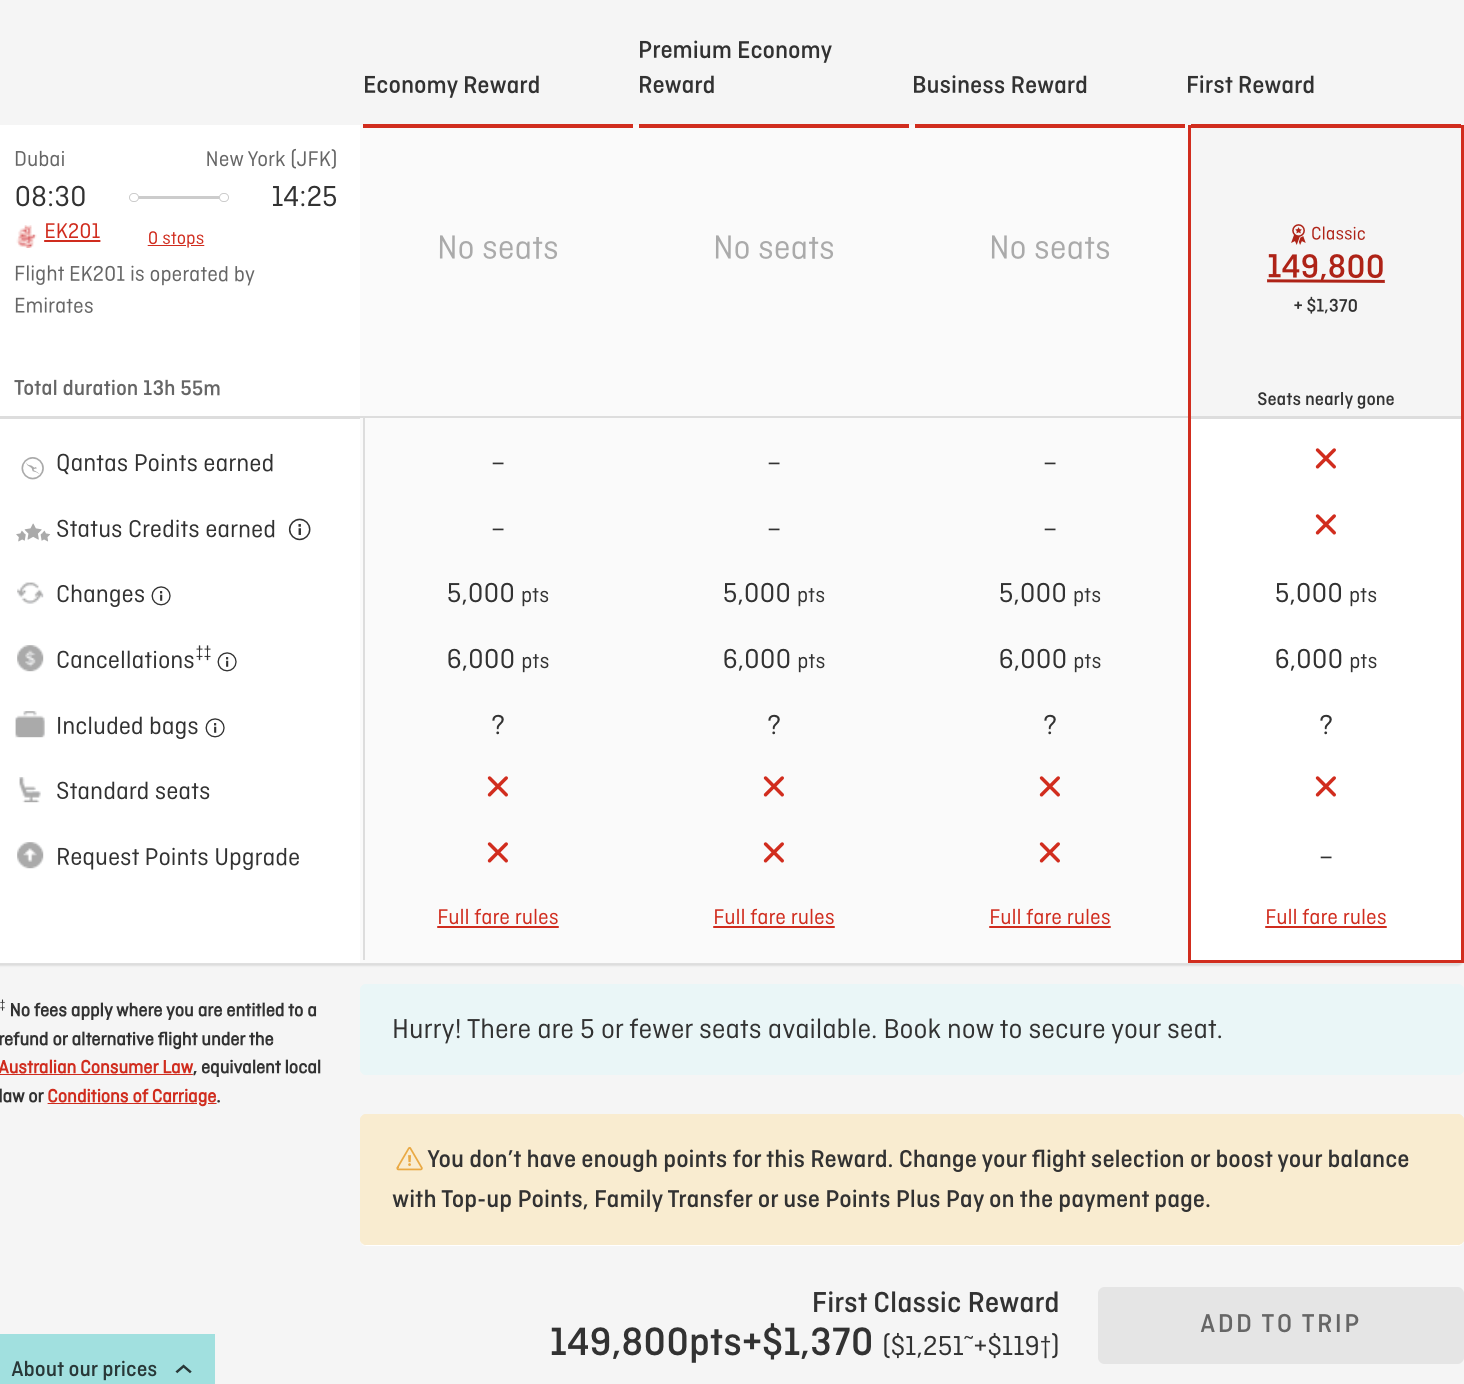Click the red cross for First Status Credits
The height and width of the screenshot is (1384, 1464).
(x=1326, y=525)
